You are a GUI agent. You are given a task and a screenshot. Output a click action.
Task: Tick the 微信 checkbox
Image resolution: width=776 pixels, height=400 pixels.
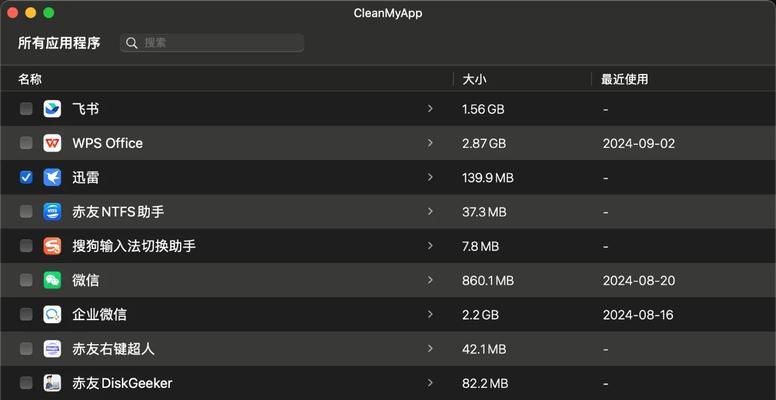click(x=26, y=280)
